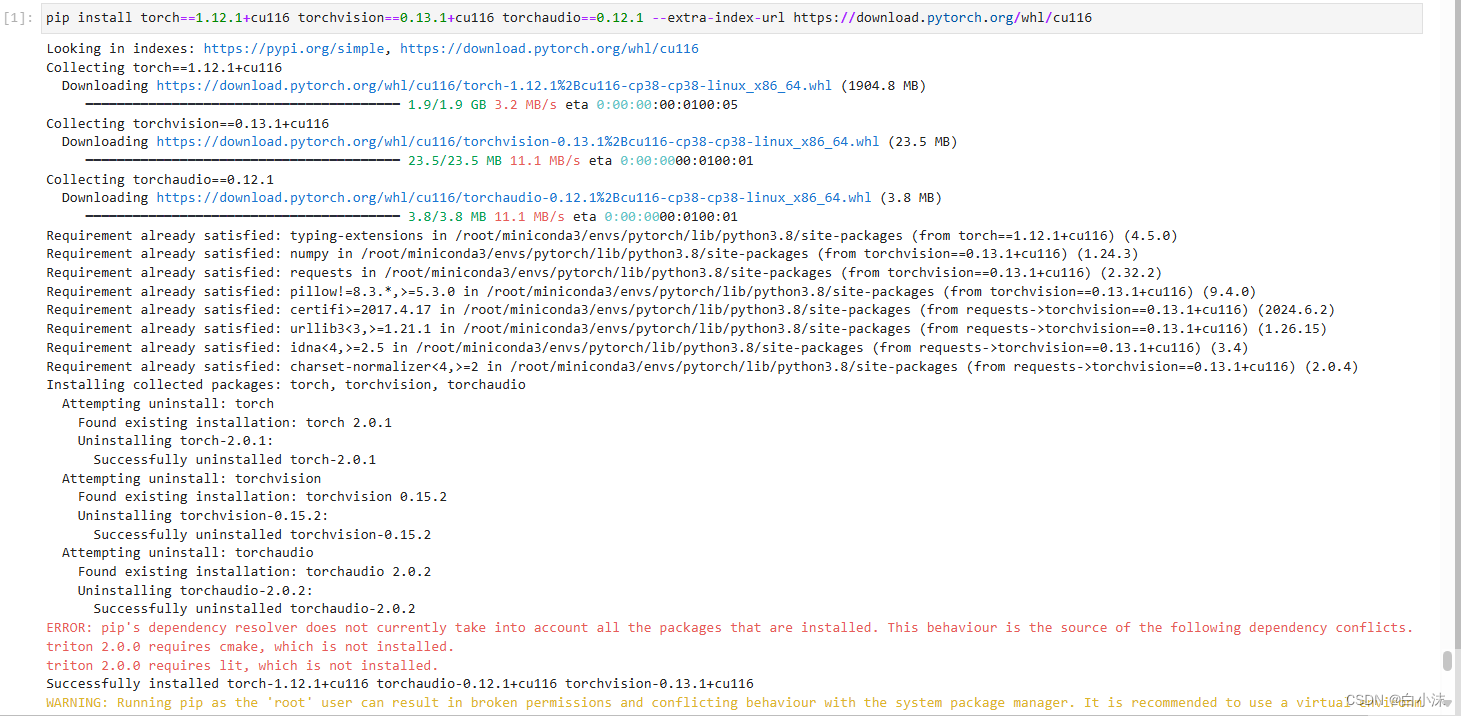
Task: Click the torch-1.12.1 wheel download link
Action: (x=492, y=85)
